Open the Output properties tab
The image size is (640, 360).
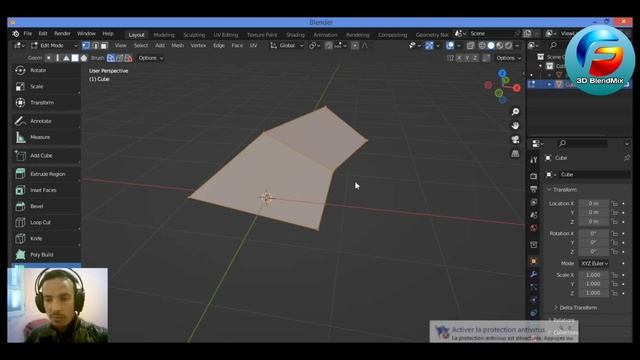tap(533, 189)
